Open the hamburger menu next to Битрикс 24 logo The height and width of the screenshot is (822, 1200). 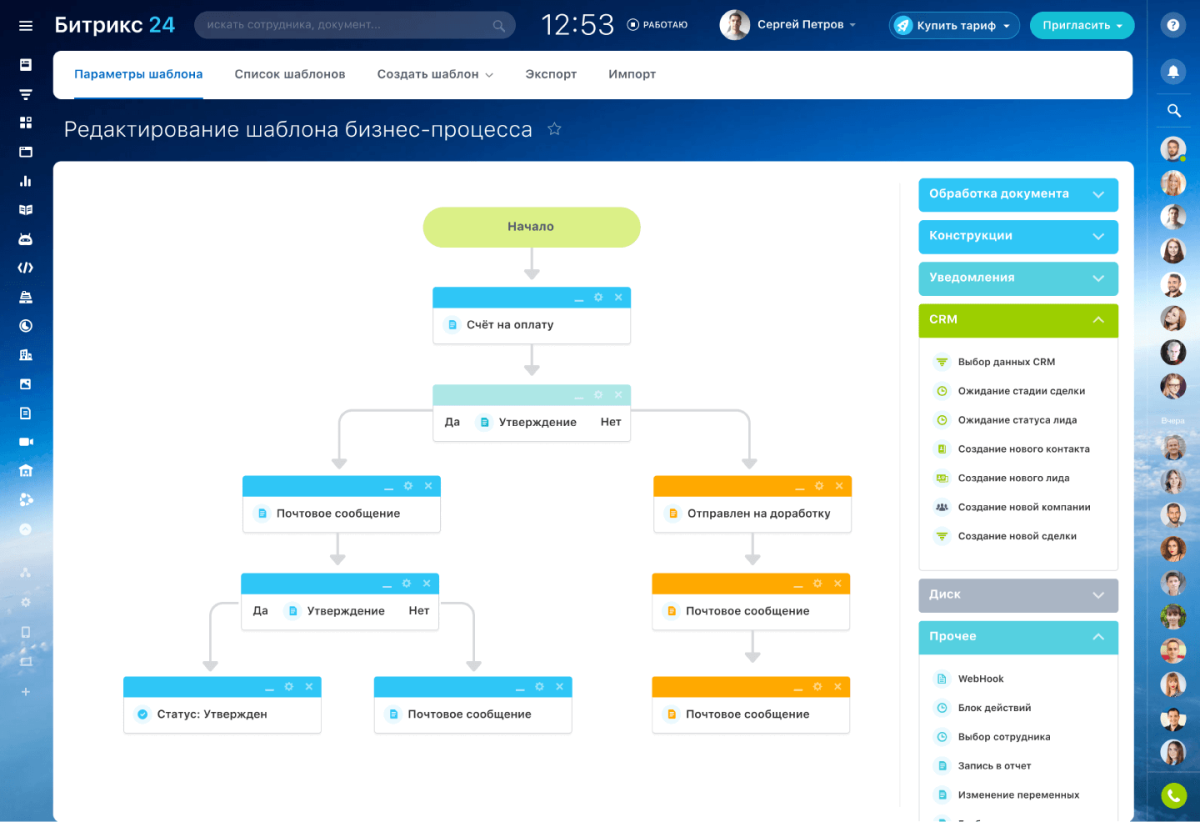25,25
